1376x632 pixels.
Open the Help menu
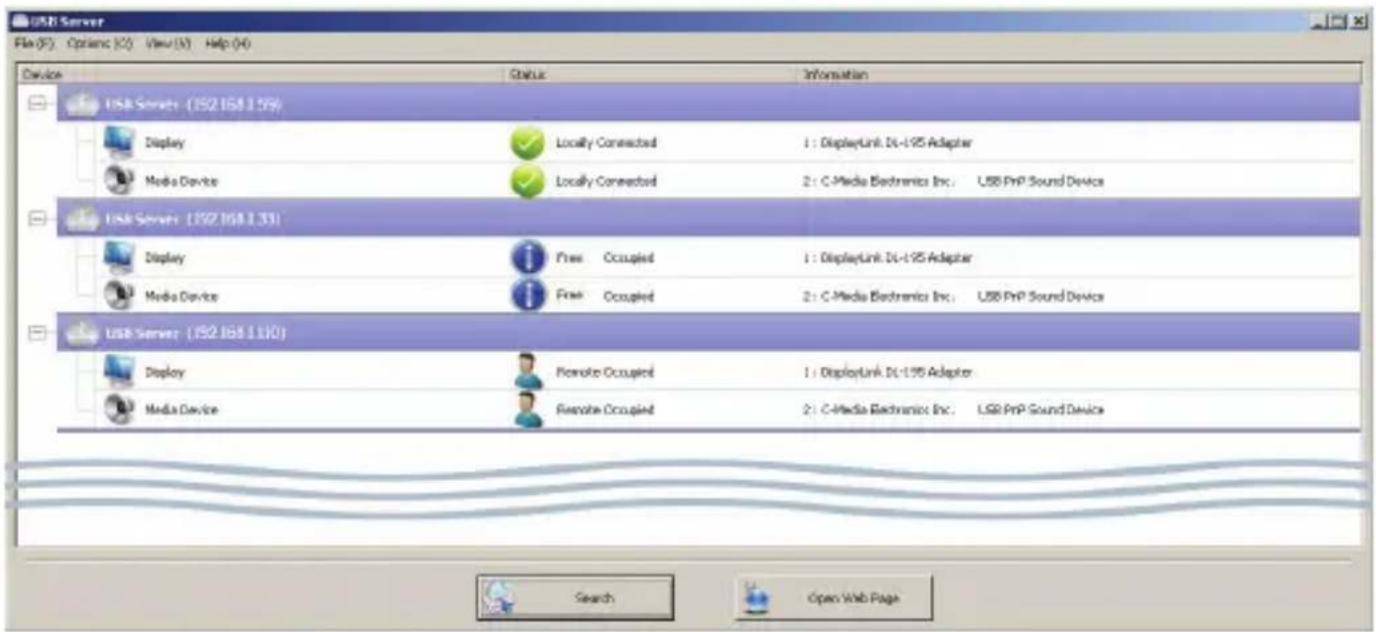[x=227, y=44]
